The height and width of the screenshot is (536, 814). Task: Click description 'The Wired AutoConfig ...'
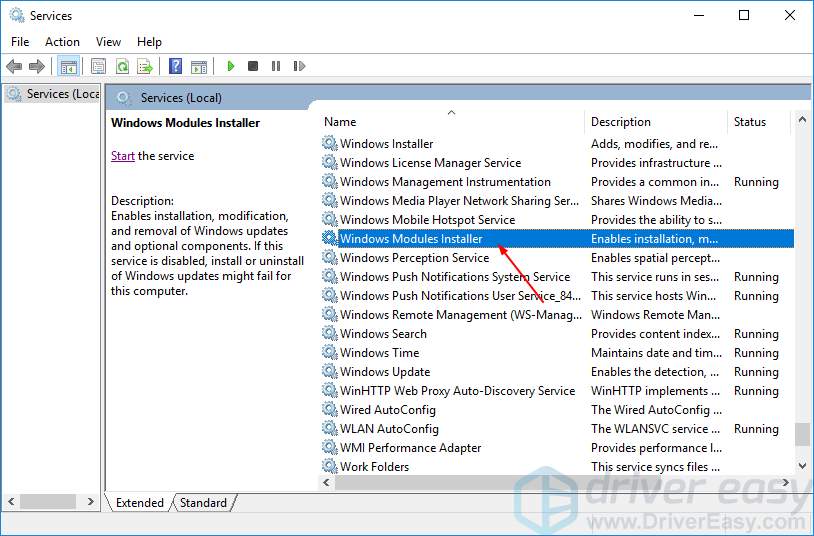pyautogui.click(x=656, y=410)
